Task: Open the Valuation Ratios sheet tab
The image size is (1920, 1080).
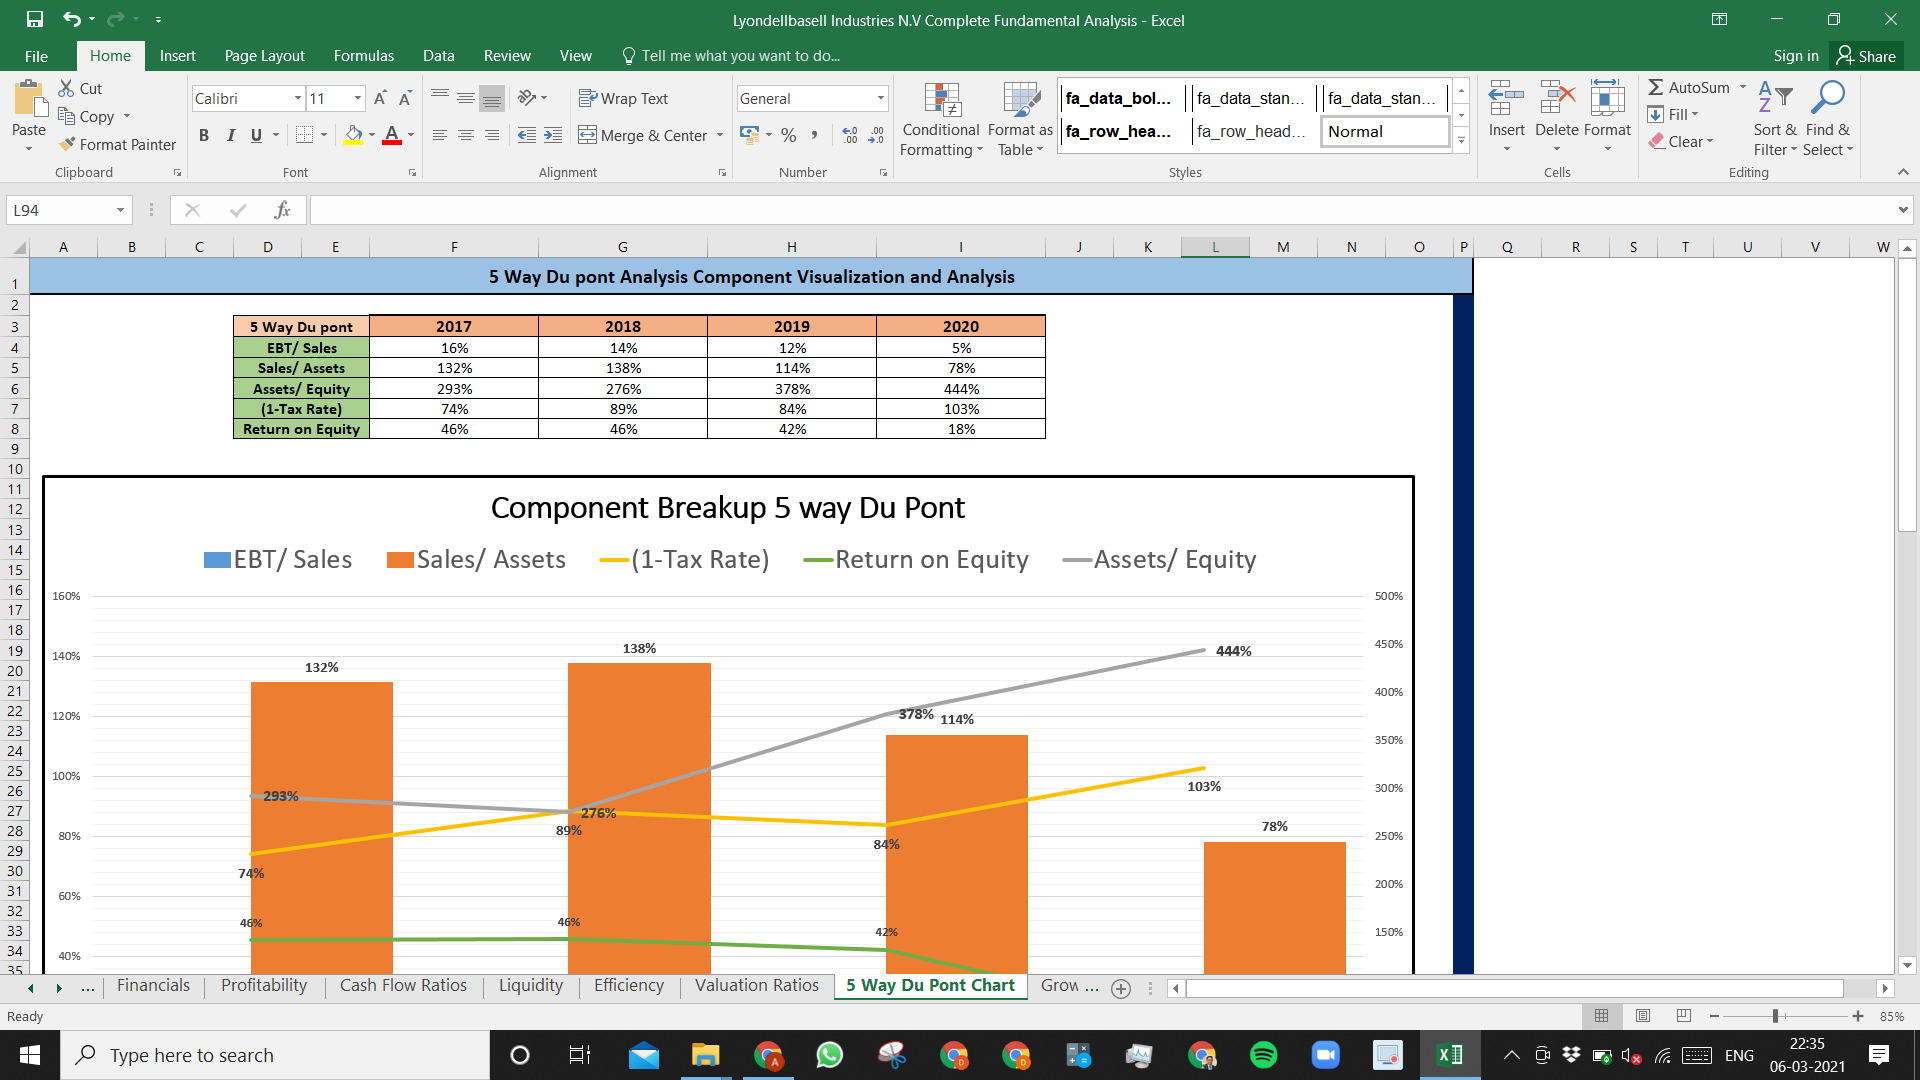Action: click(x=757, y=986)
